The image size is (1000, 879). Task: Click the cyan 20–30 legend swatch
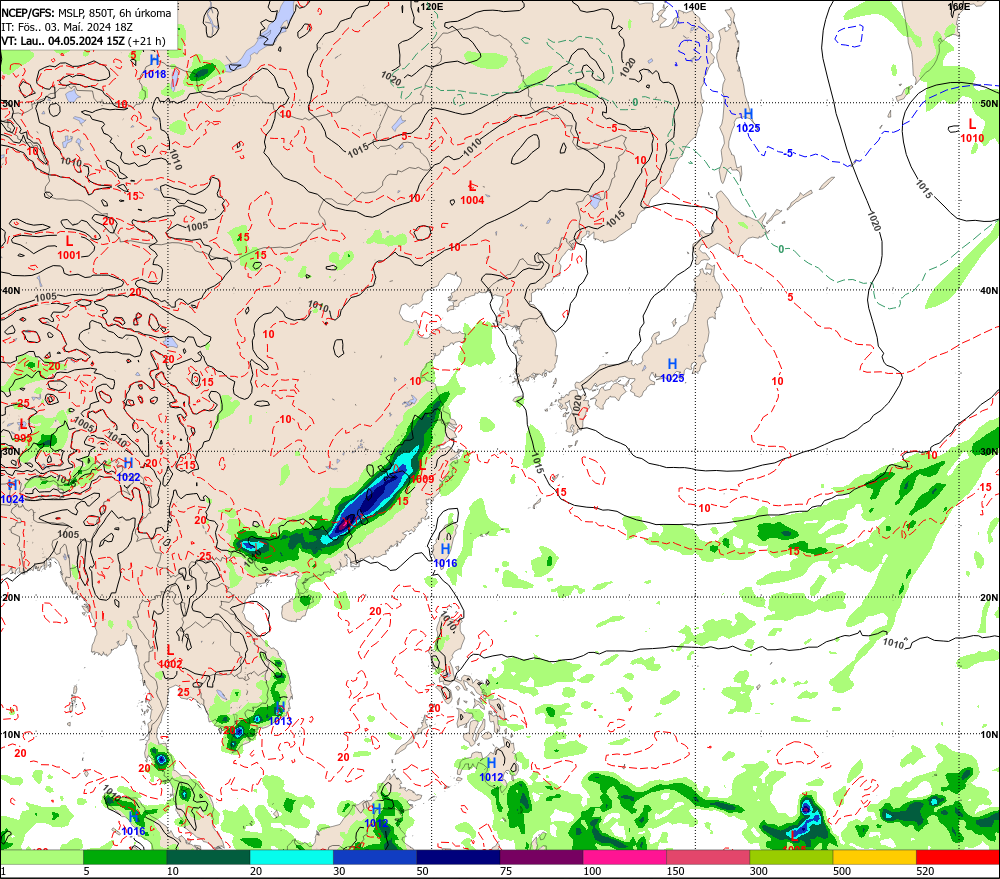[291, 857]
